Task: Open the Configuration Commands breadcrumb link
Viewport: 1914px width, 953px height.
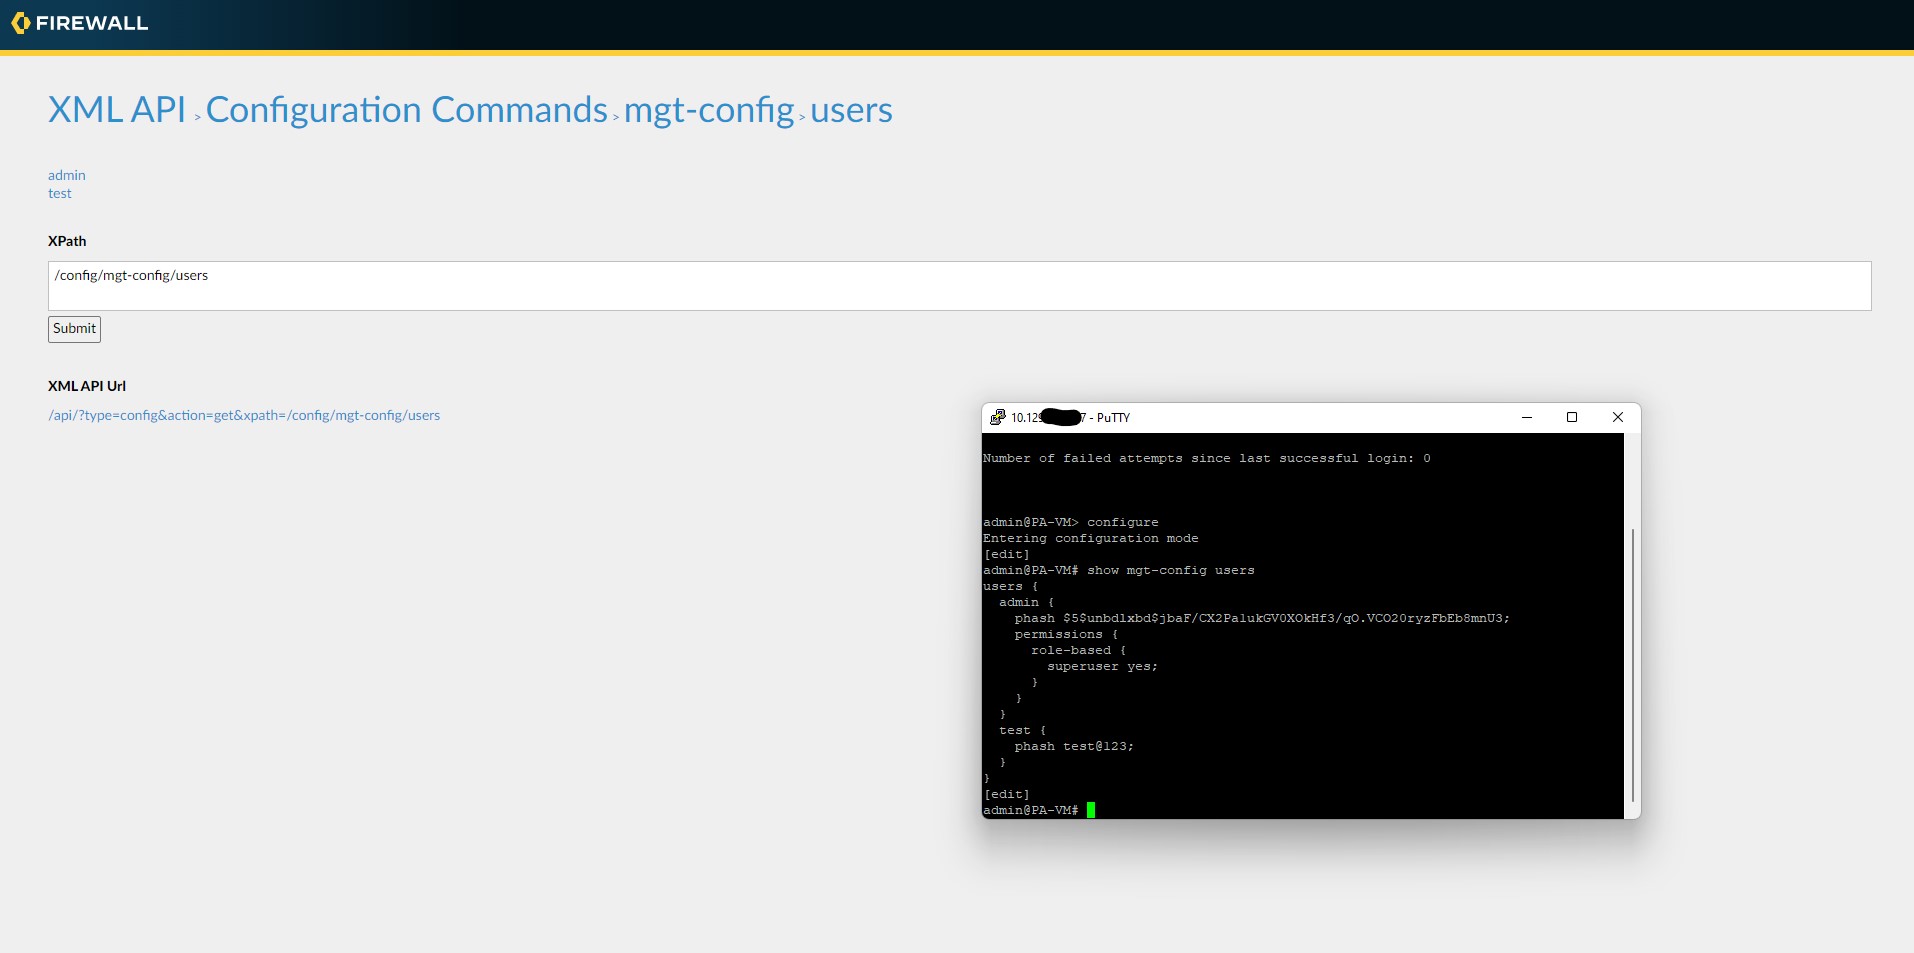Action: 408,110
